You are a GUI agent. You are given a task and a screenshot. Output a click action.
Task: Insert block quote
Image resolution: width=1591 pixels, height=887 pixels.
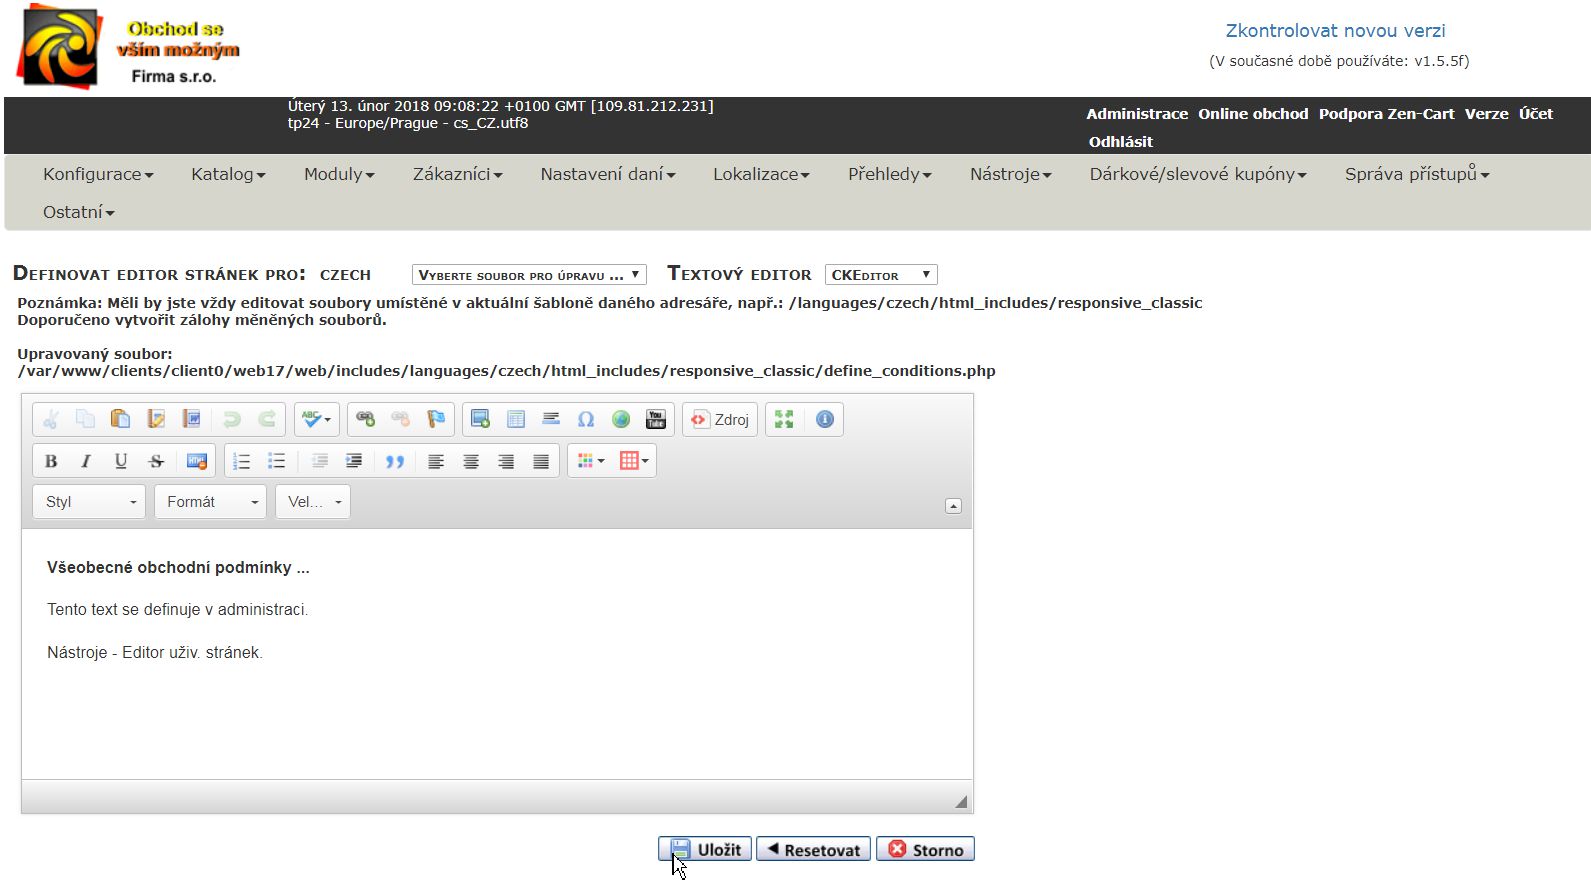click(395, 461)
